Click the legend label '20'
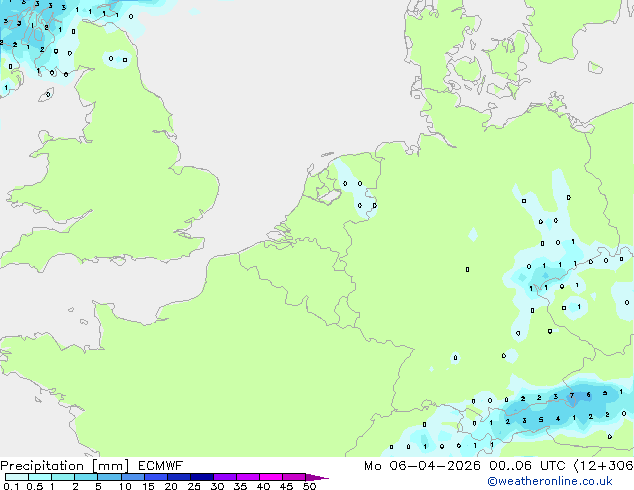 click(171, 486)
